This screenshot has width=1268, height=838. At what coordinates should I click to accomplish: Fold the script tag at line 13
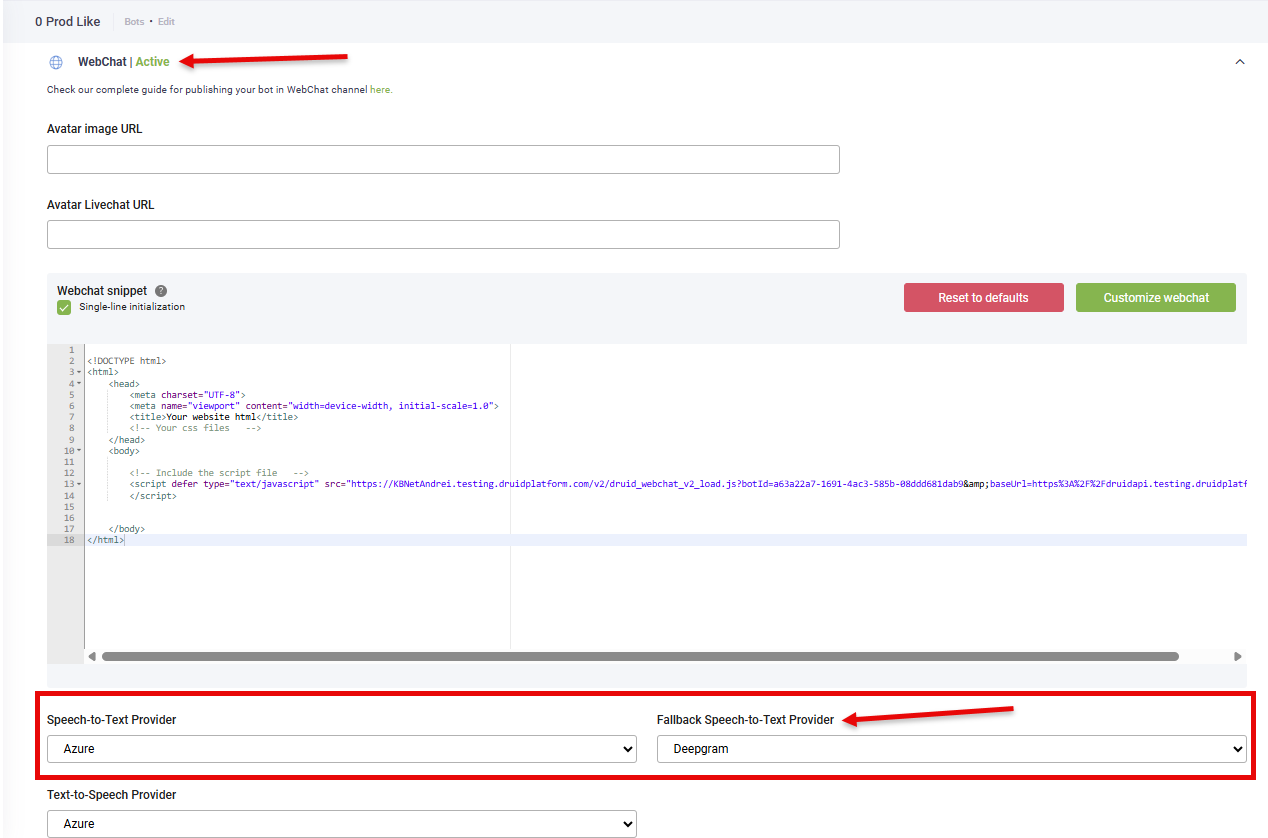(78, 485)
